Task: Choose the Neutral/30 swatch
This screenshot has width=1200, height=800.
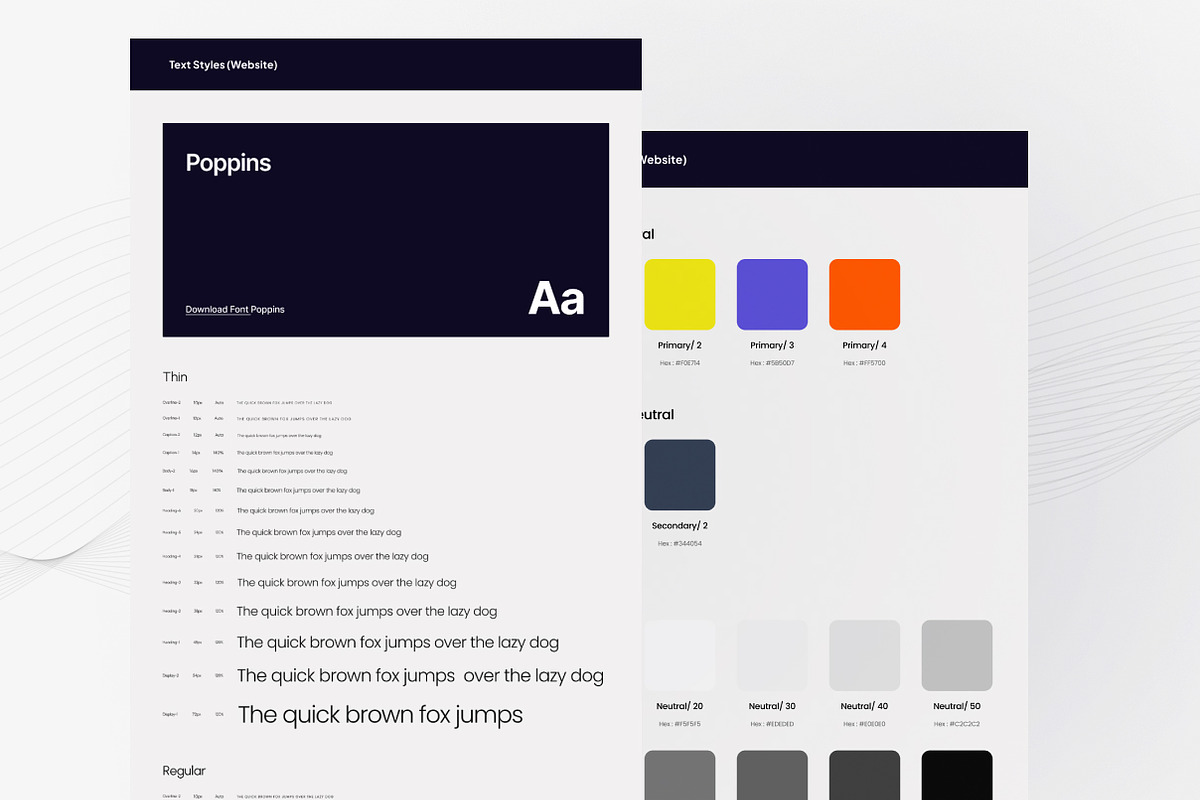Action: click(772, 655)
